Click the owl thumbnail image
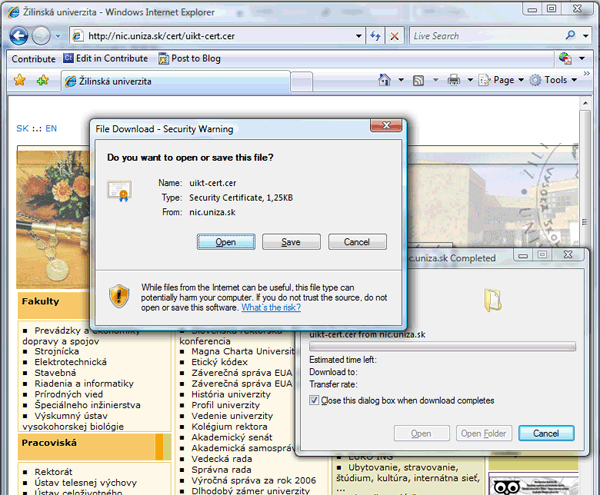The image size is (600, 495). click(533, 484)
